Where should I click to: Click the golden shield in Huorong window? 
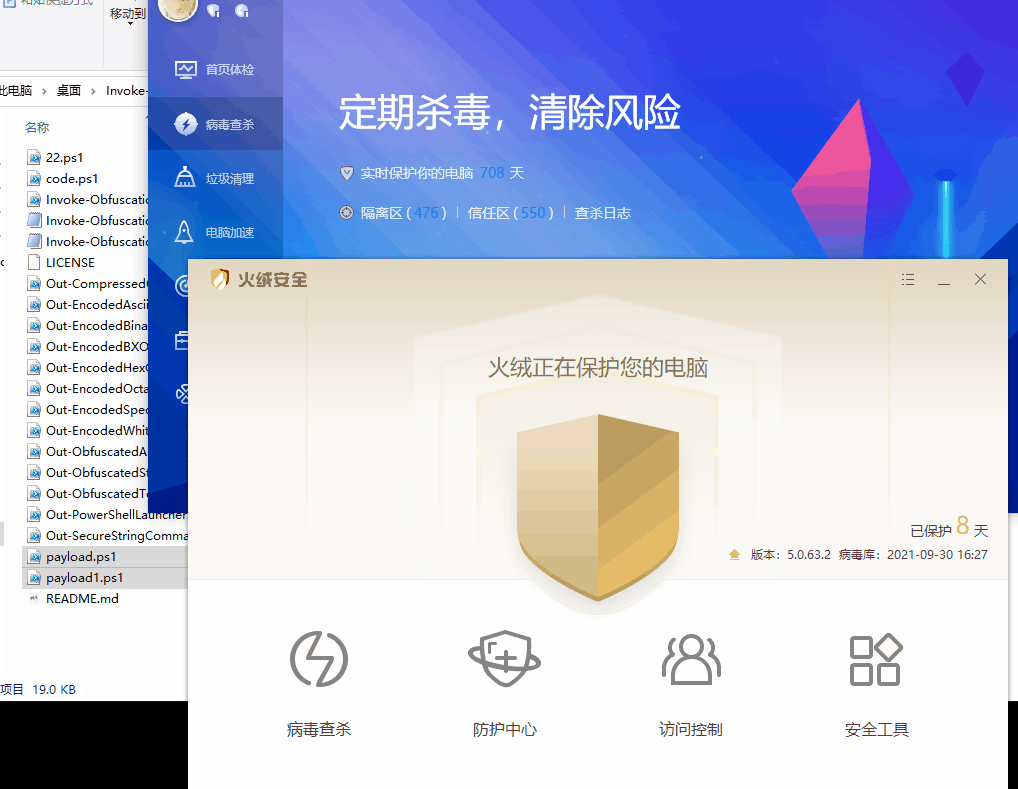[598, 507]
